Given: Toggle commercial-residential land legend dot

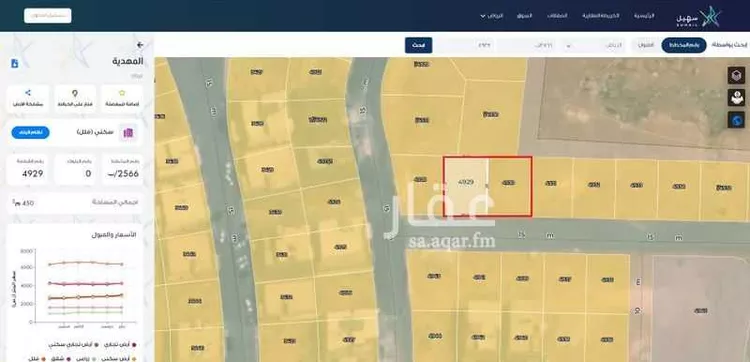Looking at the screenshot, I should (97, 344).
